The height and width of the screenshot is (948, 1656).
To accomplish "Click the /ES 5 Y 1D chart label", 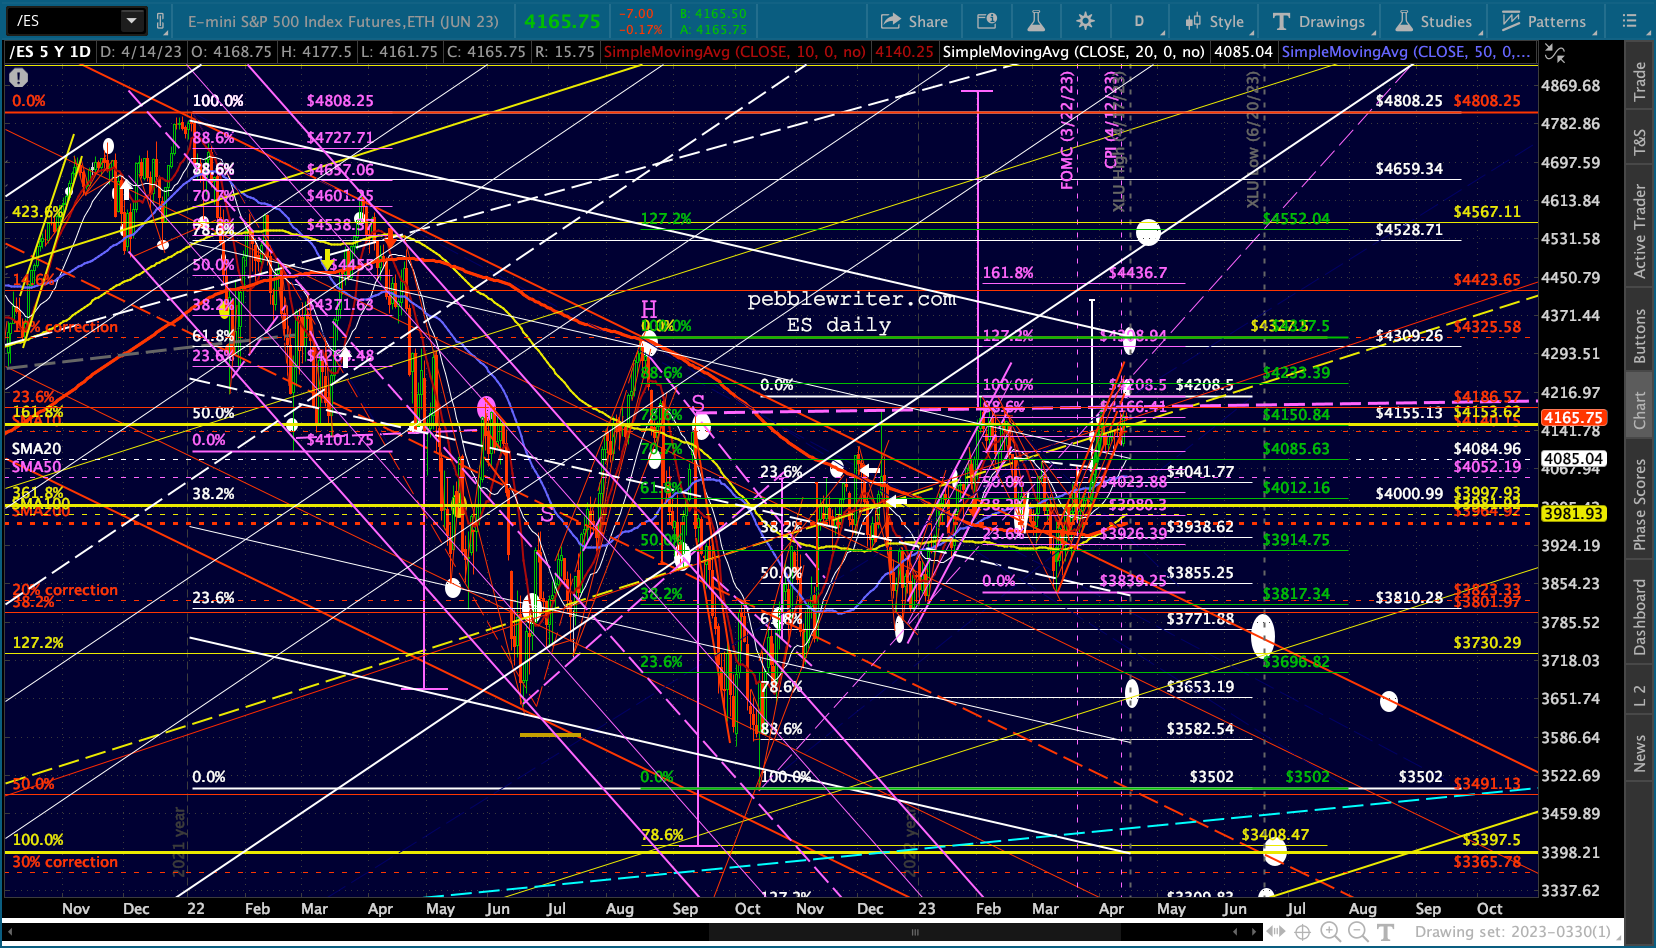I will [x=50, y=52].
